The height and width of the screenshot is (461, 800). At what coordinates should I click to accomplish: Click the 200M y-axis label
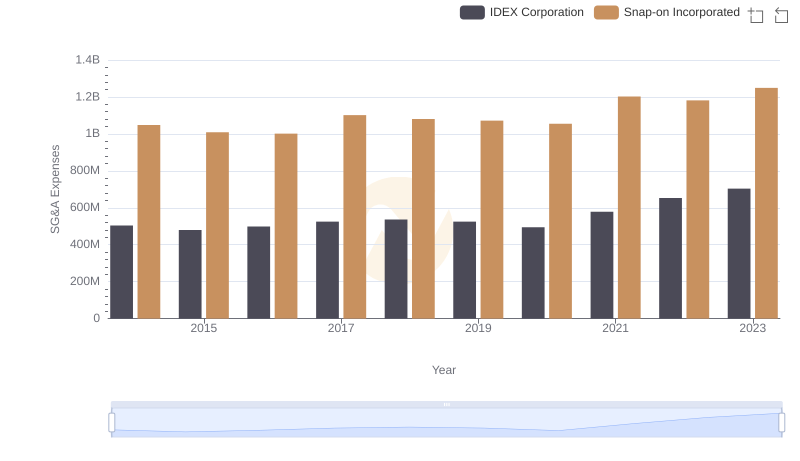coord(85,281)
